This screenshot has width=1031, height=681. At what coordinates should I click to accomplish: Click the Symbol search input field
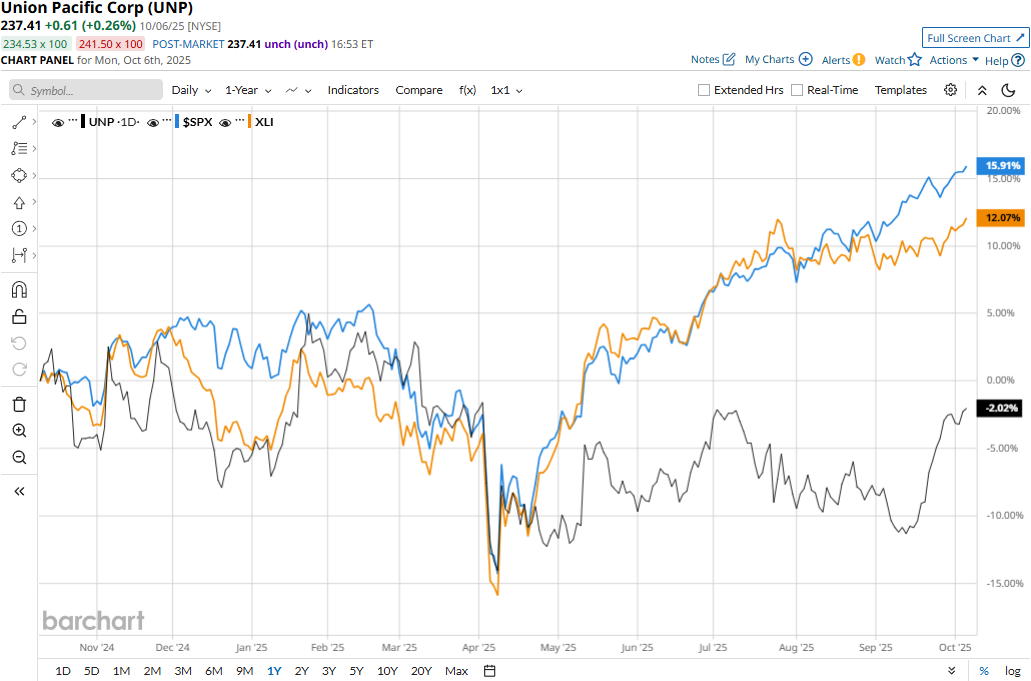coord(86,90)
